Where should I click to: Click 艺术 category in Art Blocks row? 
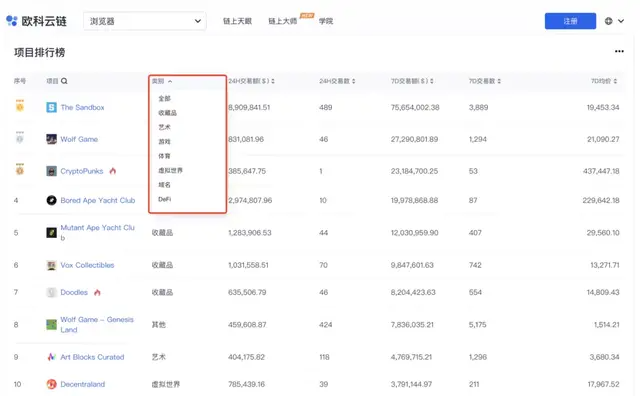[158, 357]
